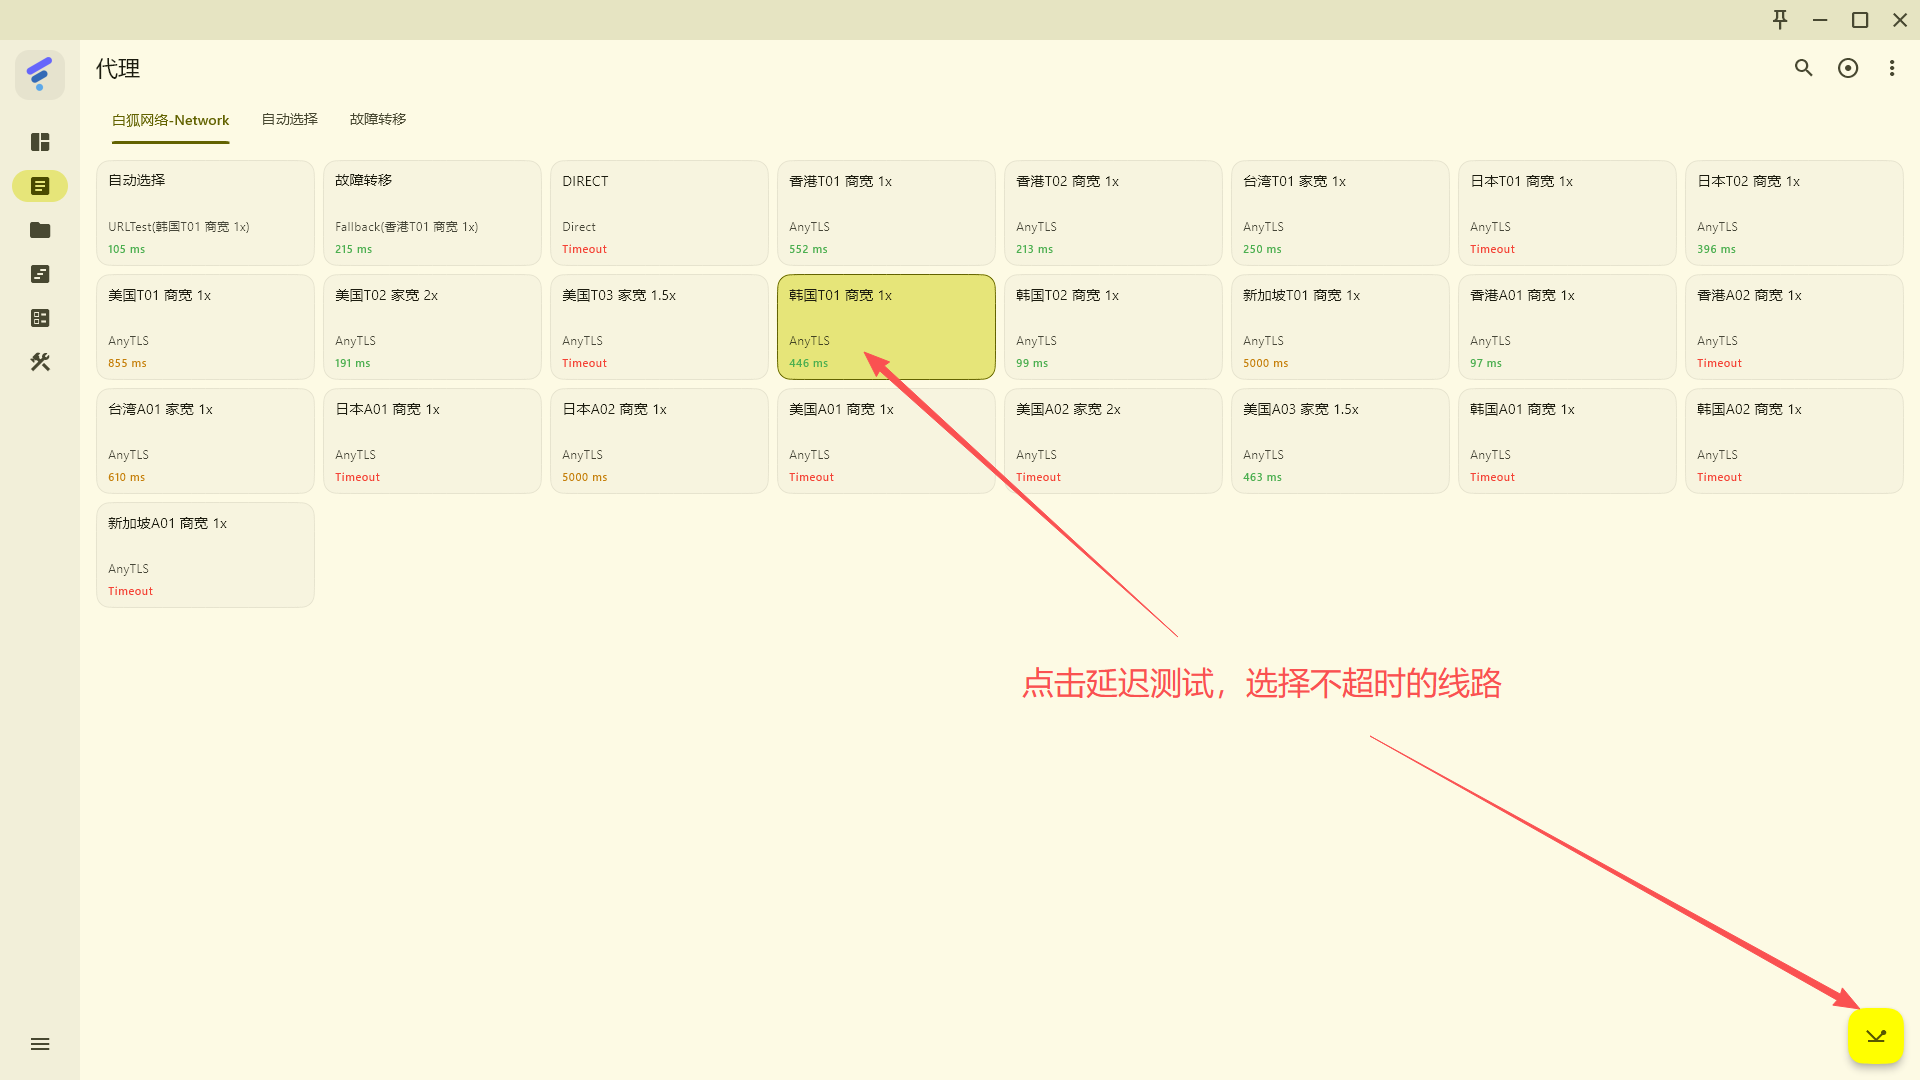Choose the 故障转移 Fallback proxy card

[432, 213]
